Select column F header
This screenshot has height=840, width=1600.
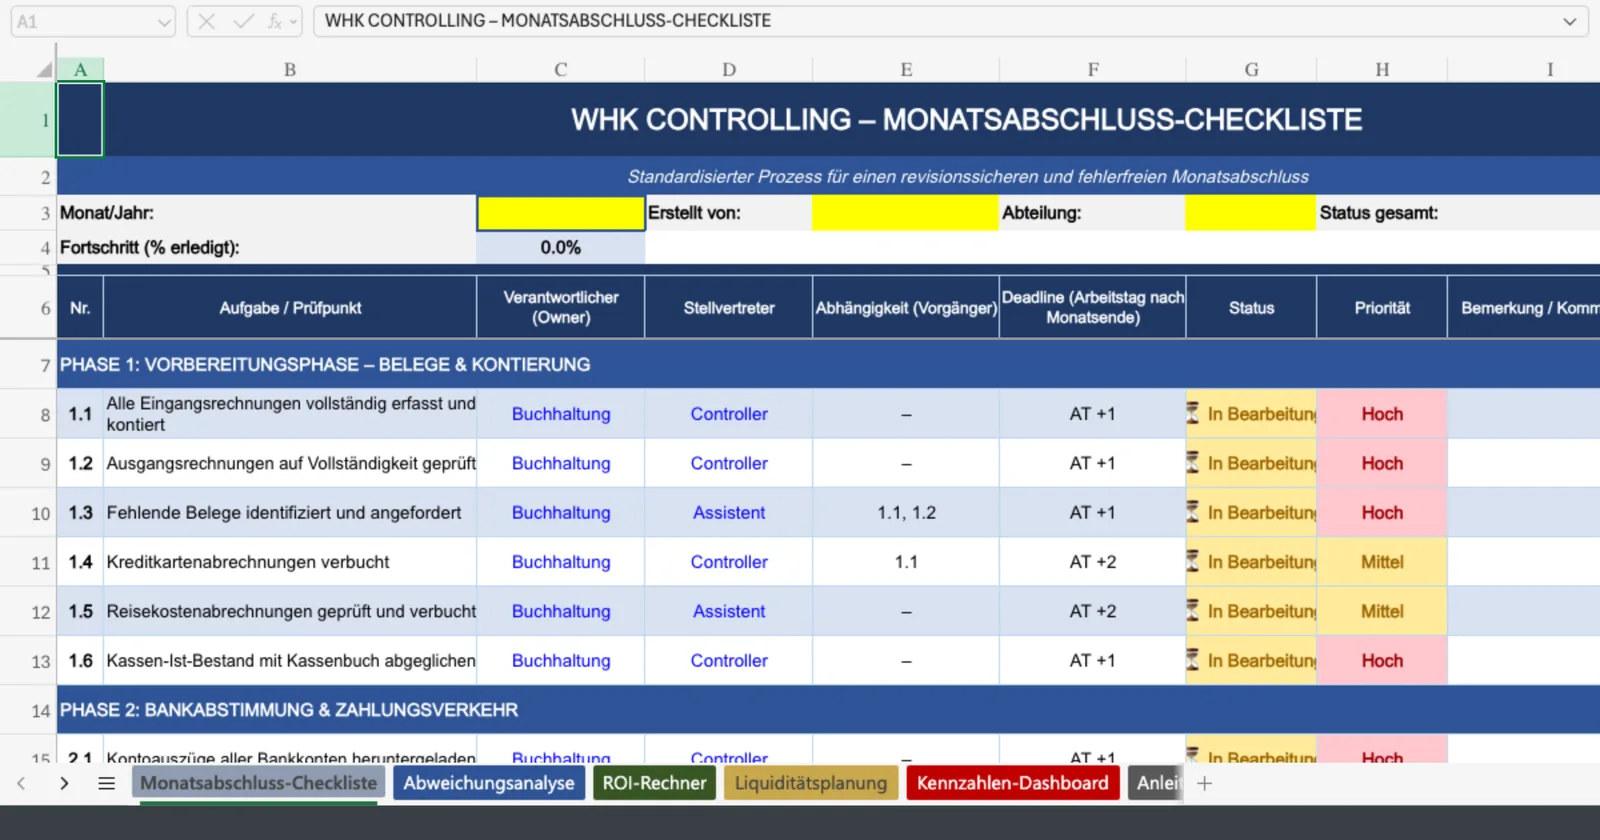tap(1093, 69)
